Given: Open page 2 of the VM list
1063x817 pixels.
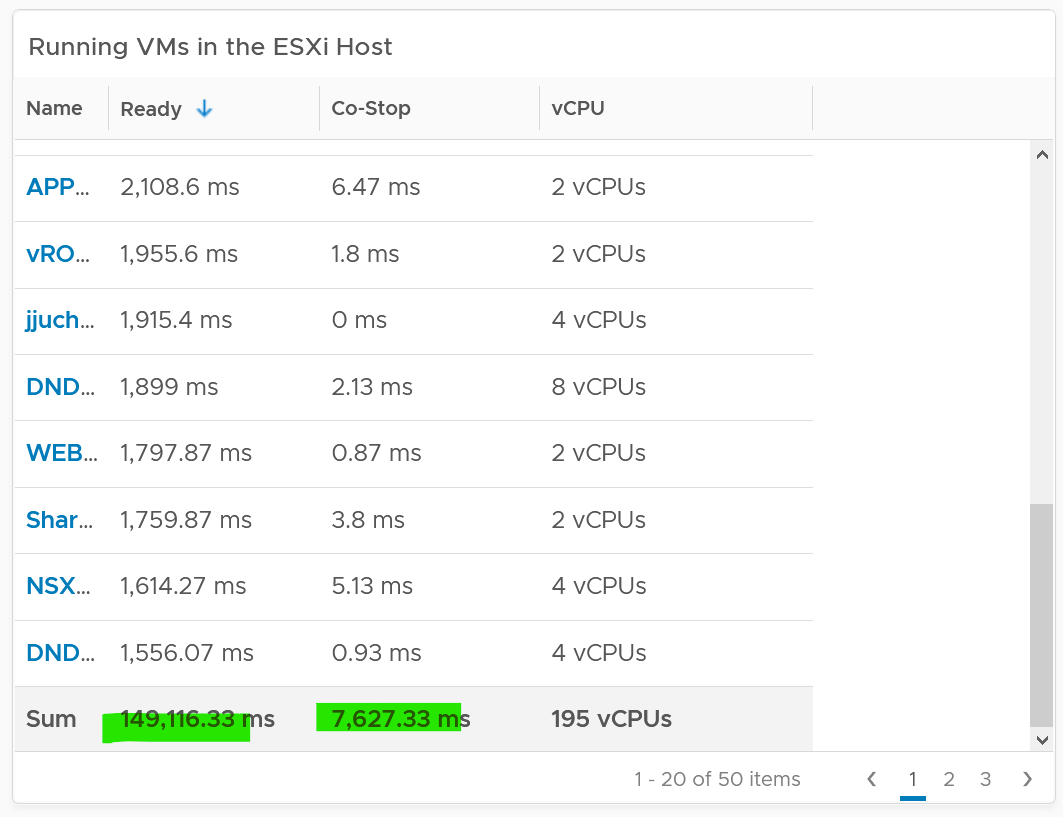Looking at the screenshot, I should pyautogui.click(x=949, y=779).
